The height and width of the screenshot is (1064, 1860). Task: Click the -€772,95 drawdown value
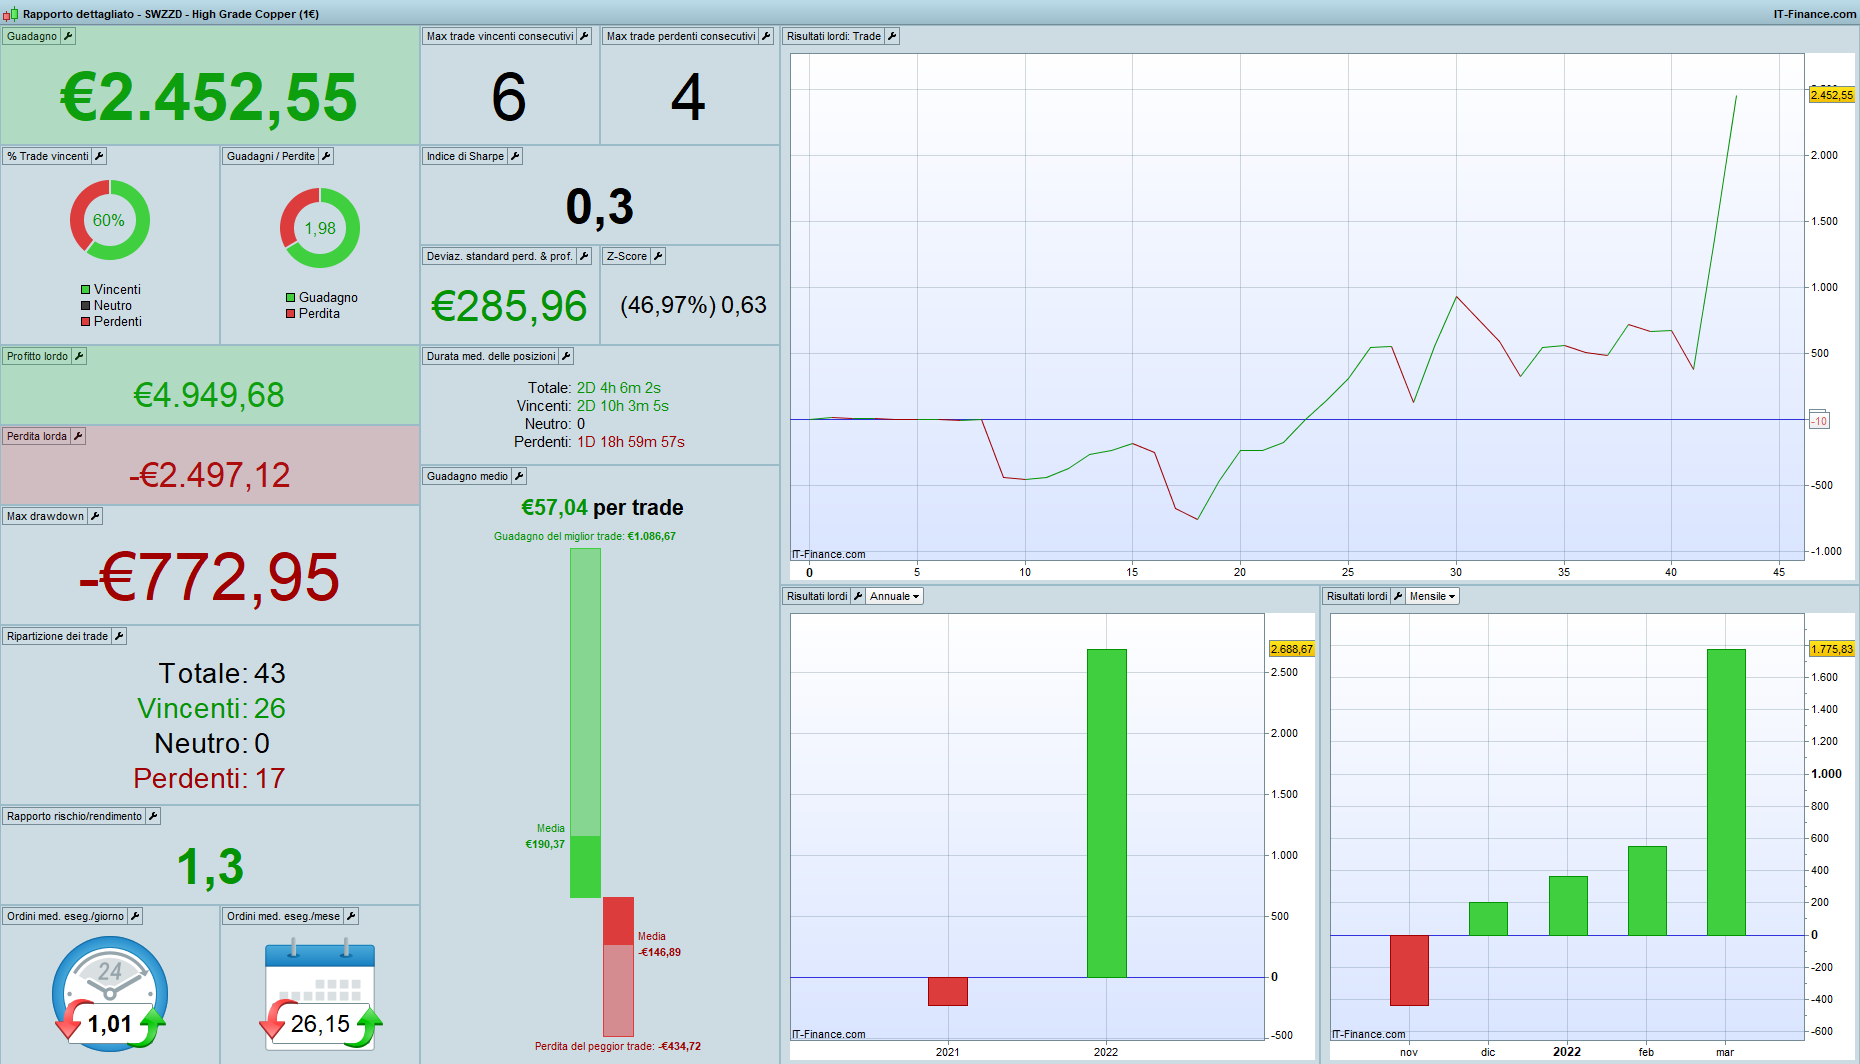click(209, 577)
